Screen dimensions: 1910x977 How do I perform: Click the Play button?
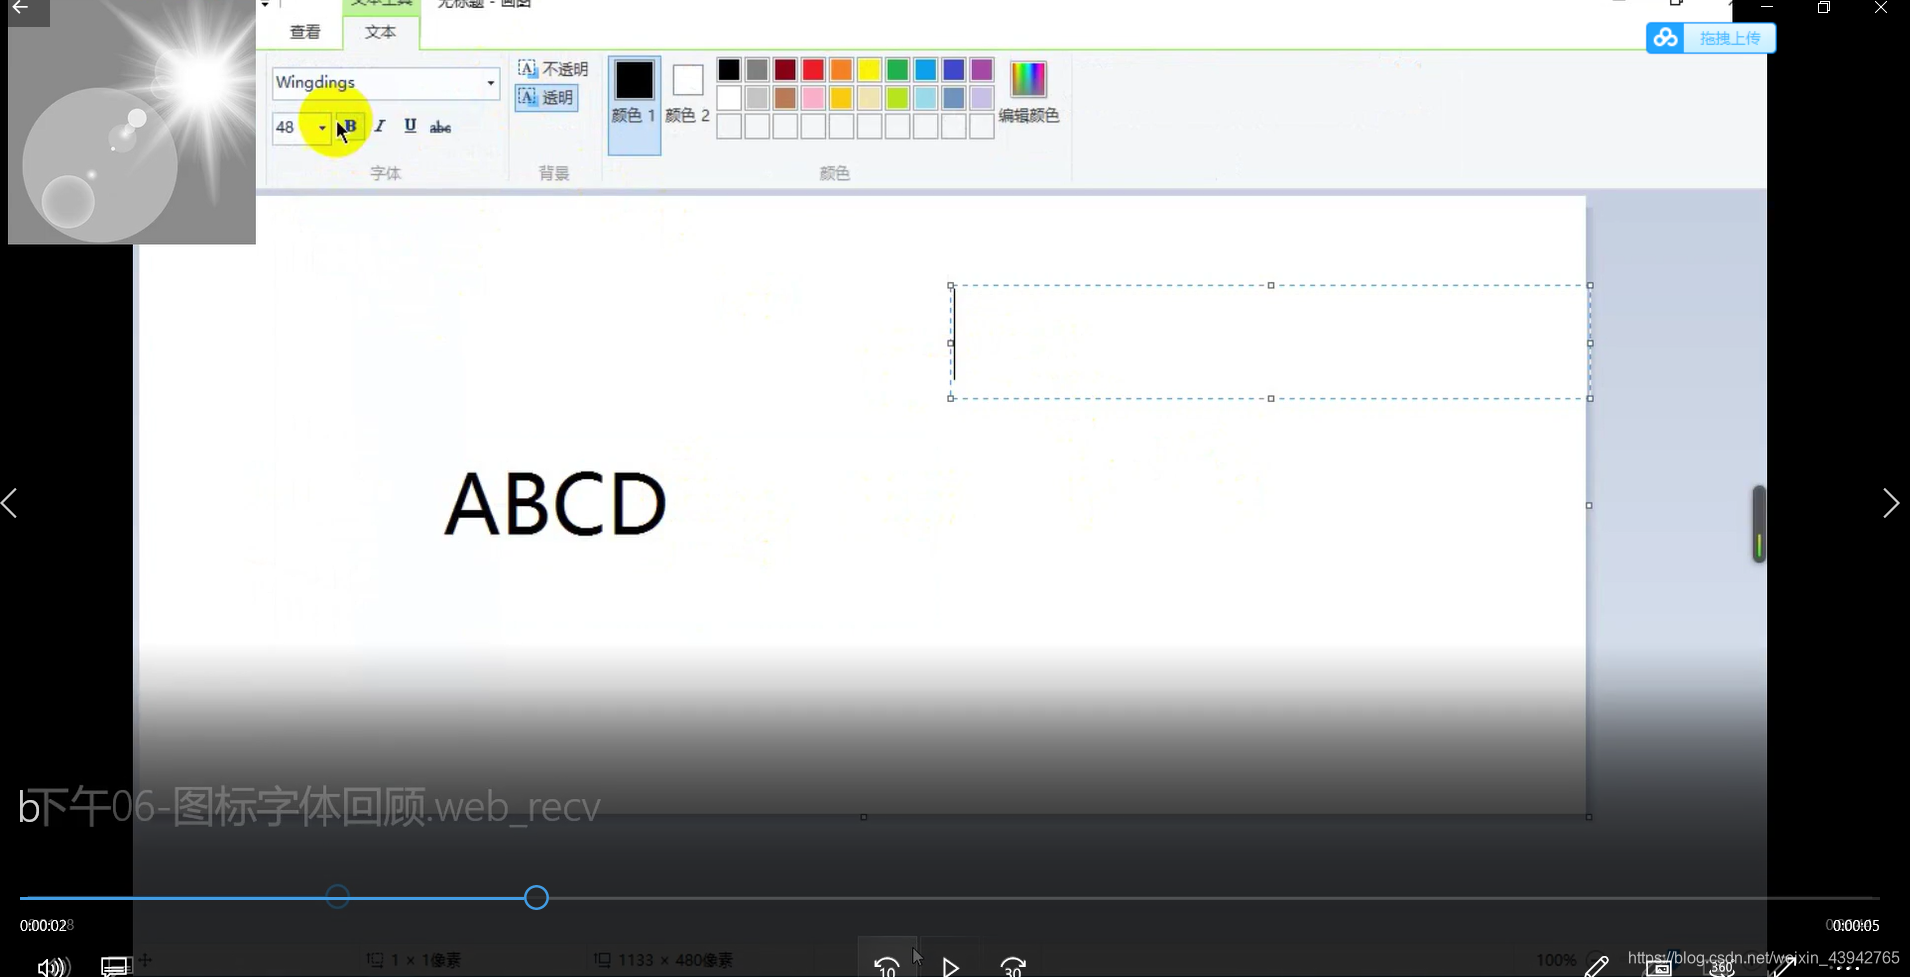[x=950, y=967]
